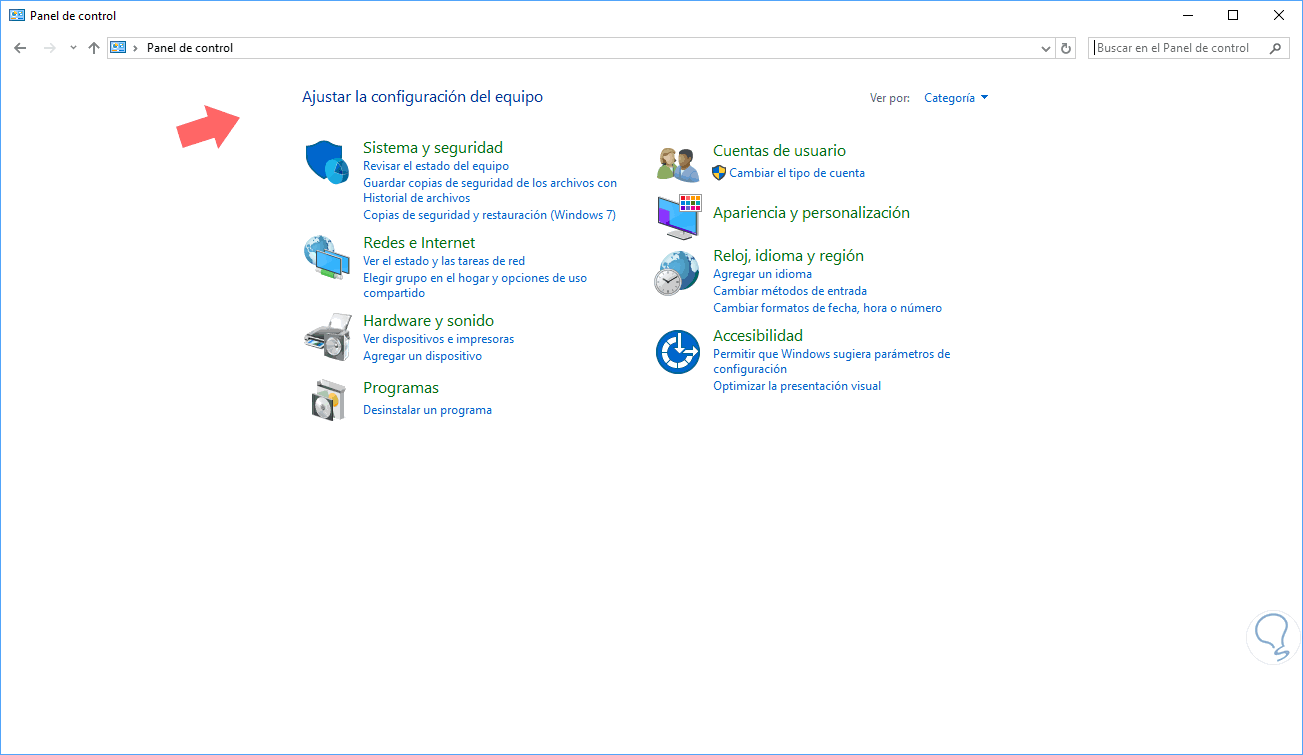The image size is (1303, 755).
Task: Open the Hardware y sonido printer icon
Action: tap(327, 337)
